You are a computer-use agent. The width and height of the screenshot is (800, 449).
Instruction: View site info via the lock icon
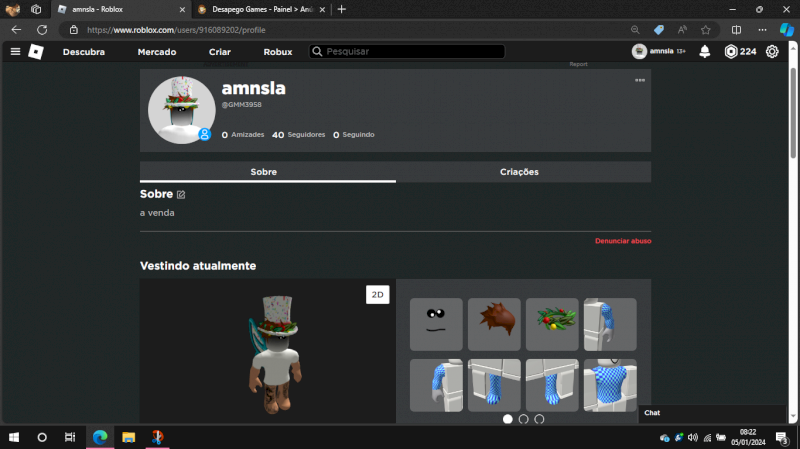point(74,30)
